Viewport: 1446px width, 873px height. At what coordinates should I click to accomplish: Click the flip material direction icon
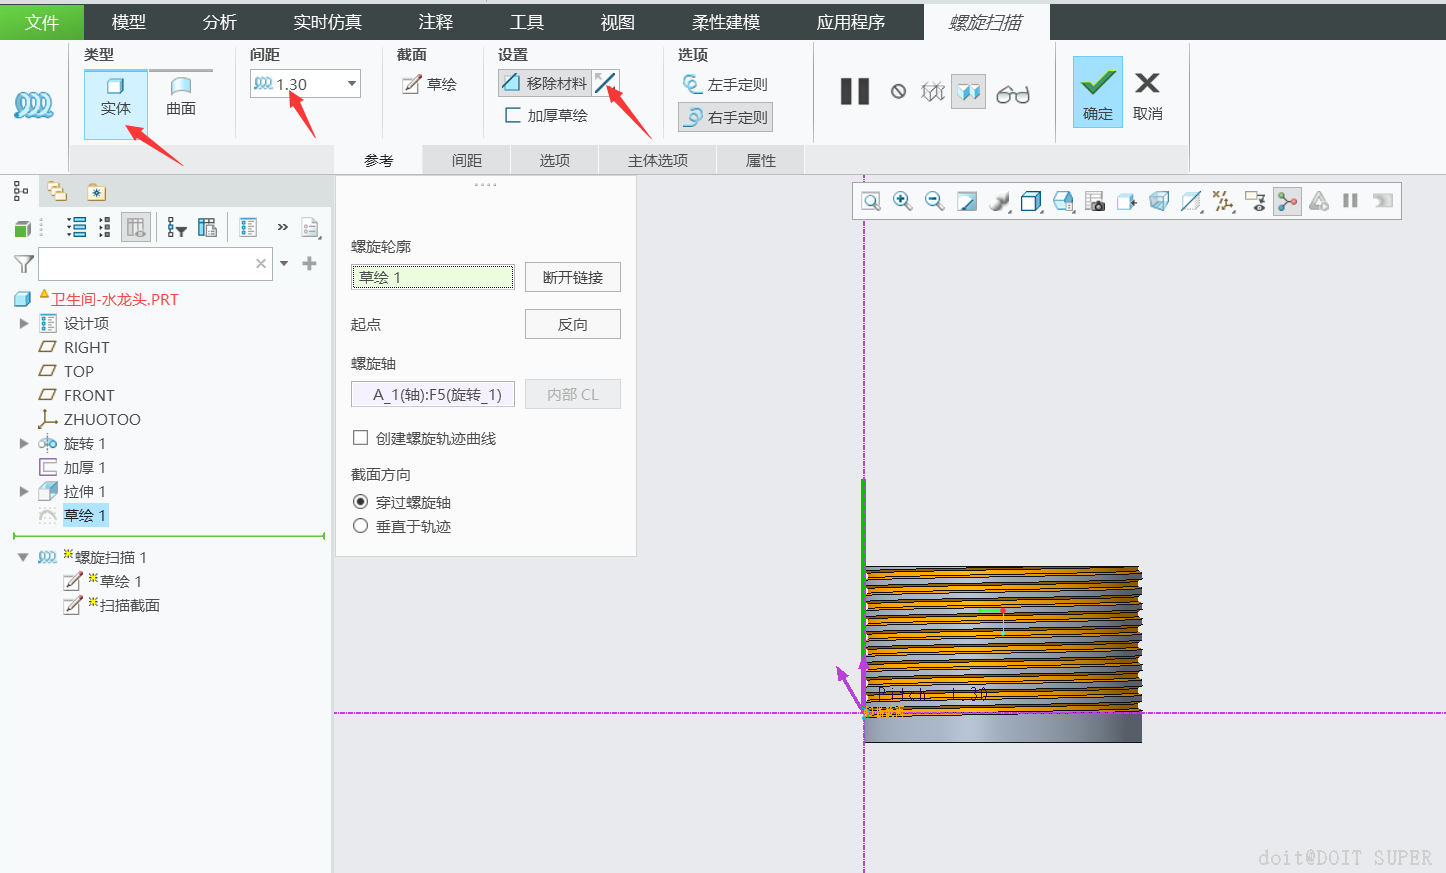606,83
